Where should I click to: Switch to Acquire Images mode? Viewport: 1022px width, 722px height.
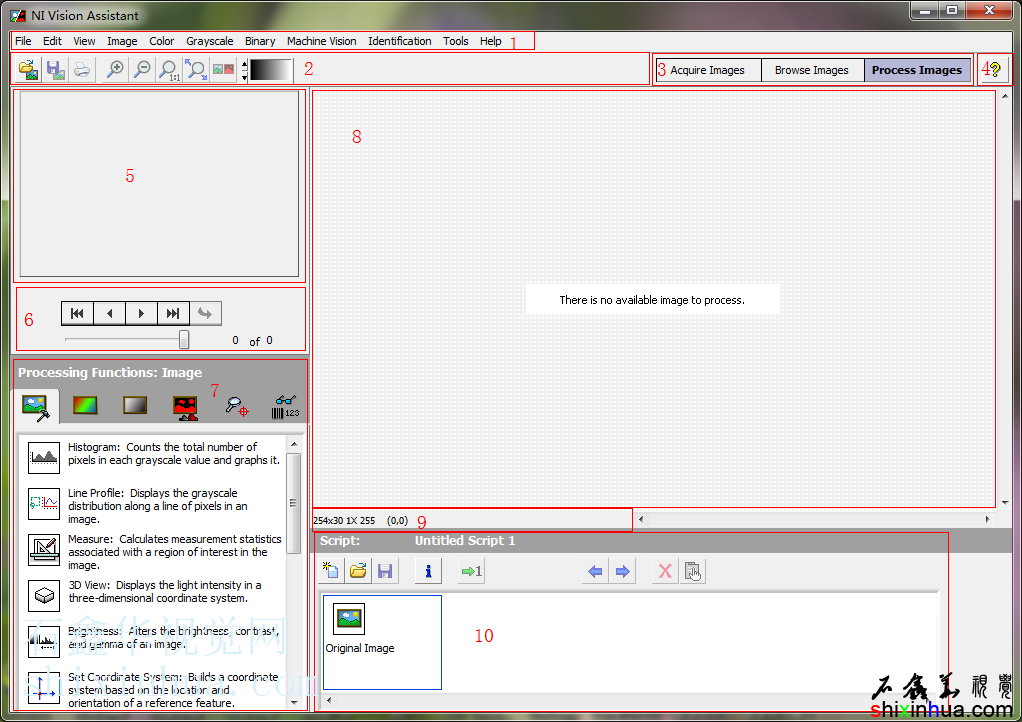coord(707,70)
